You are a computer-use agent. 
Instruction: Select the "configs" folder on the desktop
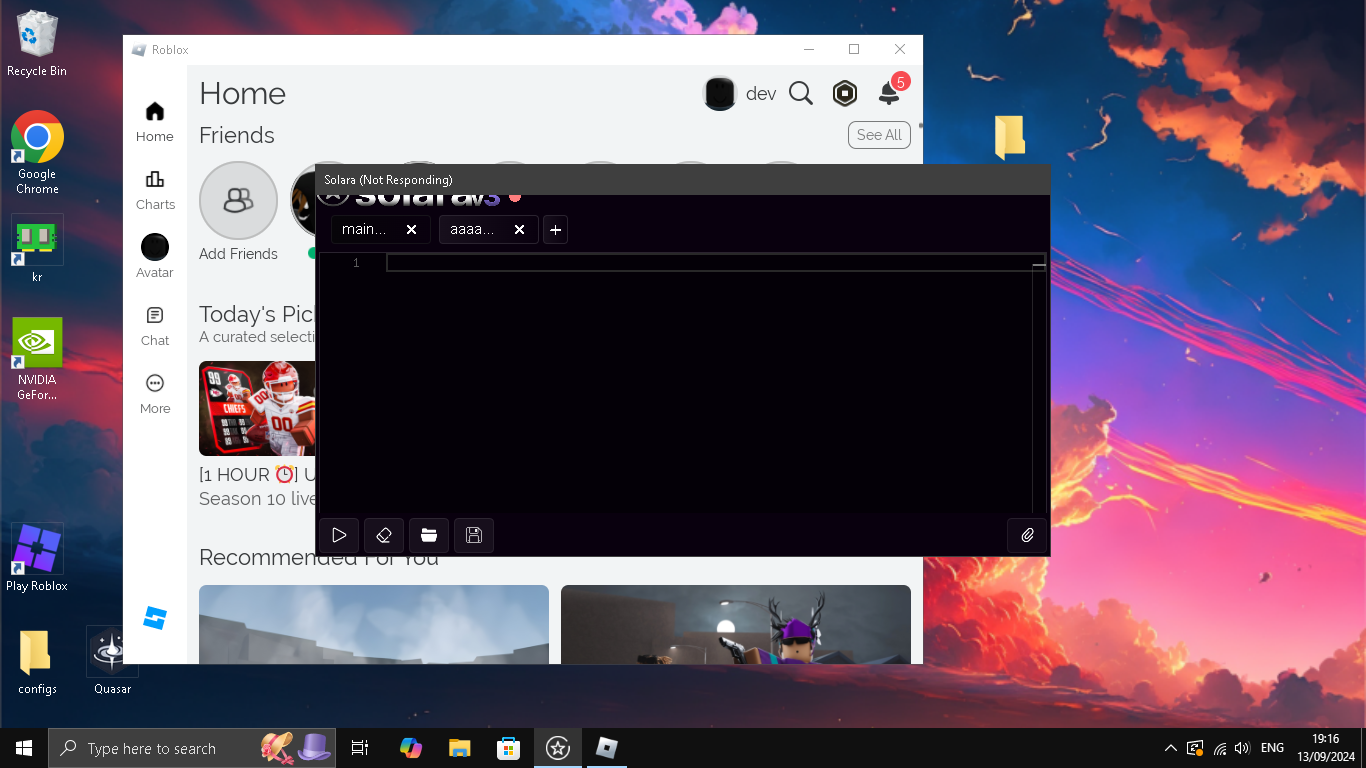[37, 661]
